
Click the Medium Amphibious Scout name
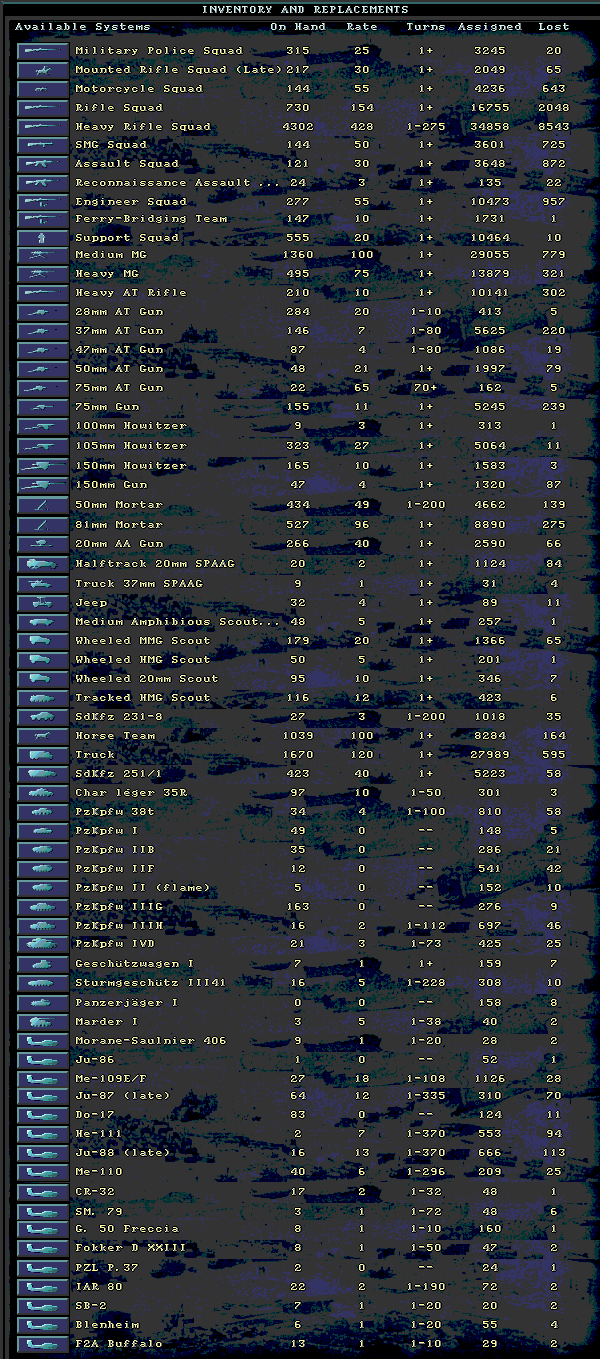point(178,622)
